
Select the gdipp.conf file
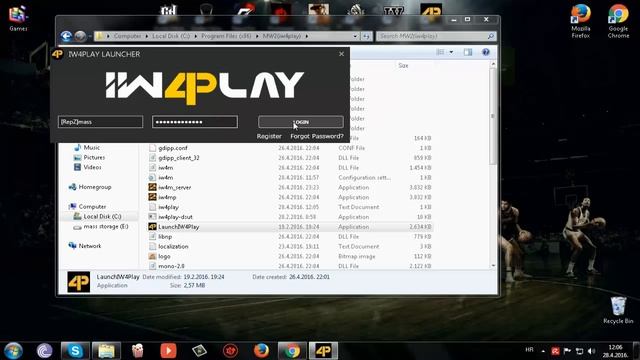tap(173, 148)
